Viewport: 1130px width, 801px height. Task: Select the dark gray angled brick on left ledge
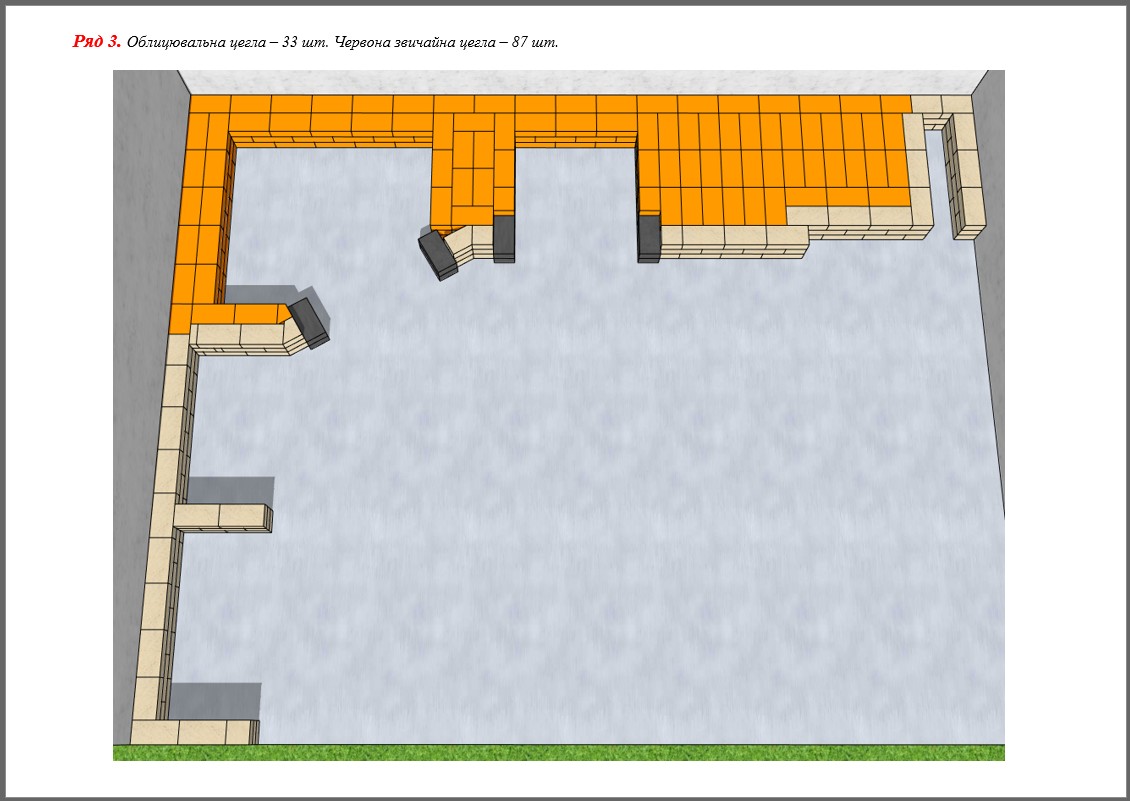point(308,322)
